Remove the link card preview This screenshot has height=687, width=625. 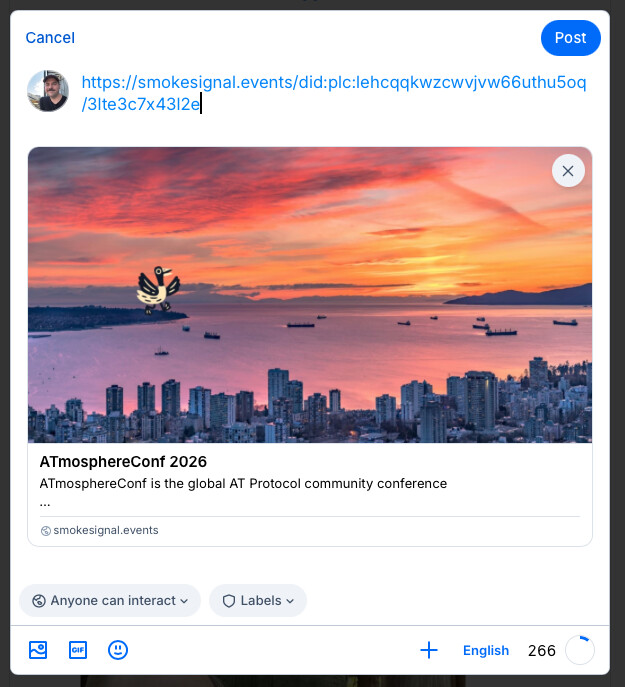point(568,171)
